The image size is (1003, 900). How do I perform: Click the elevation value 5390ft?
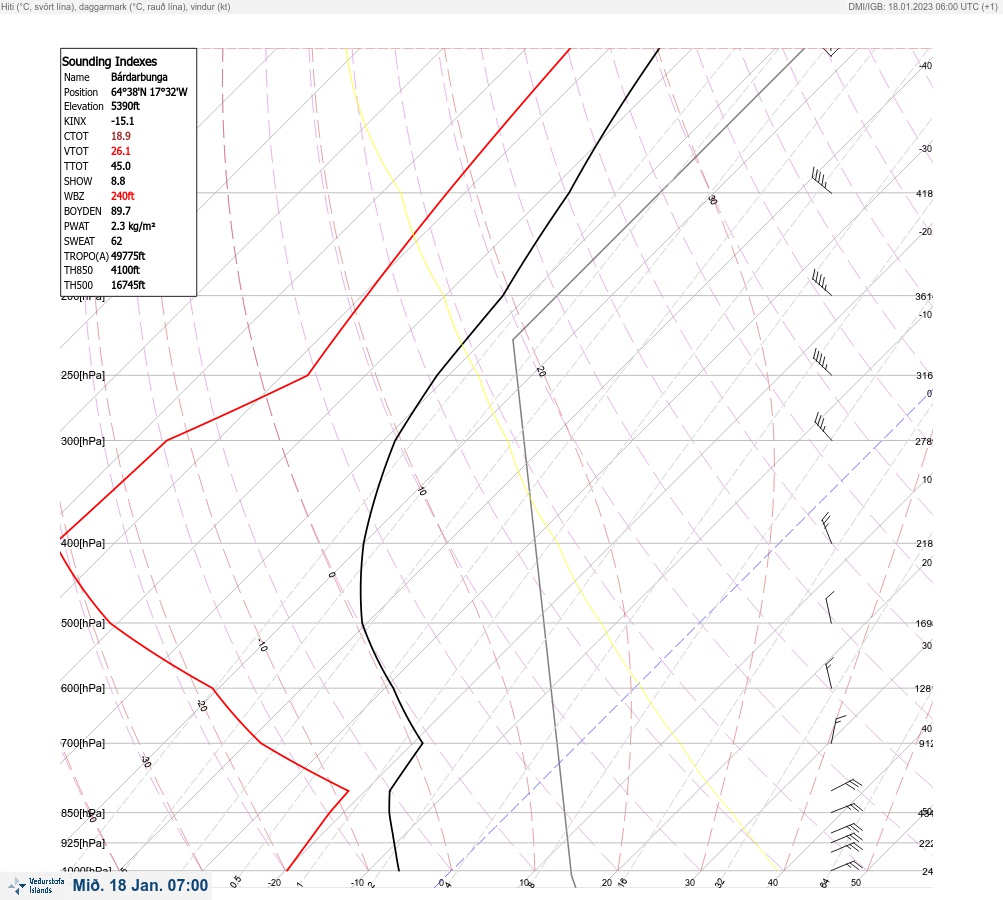(x=125, y=106)
